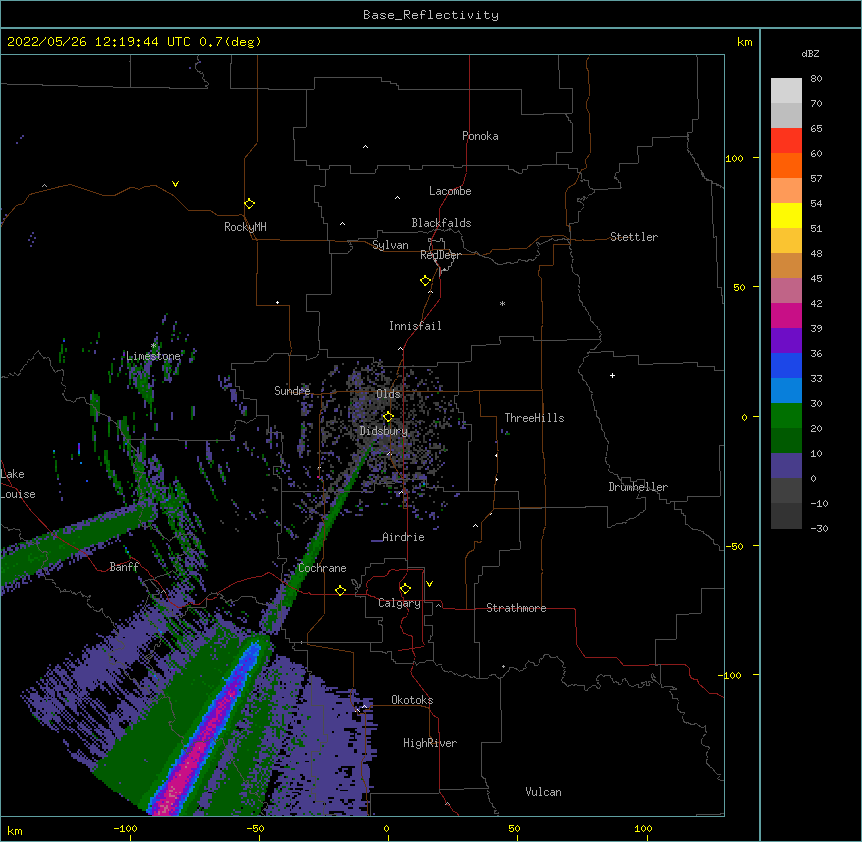Select the purple 10 dBZ legend swatch
This screenshot has height=842, width=862.
coord(786,466)
